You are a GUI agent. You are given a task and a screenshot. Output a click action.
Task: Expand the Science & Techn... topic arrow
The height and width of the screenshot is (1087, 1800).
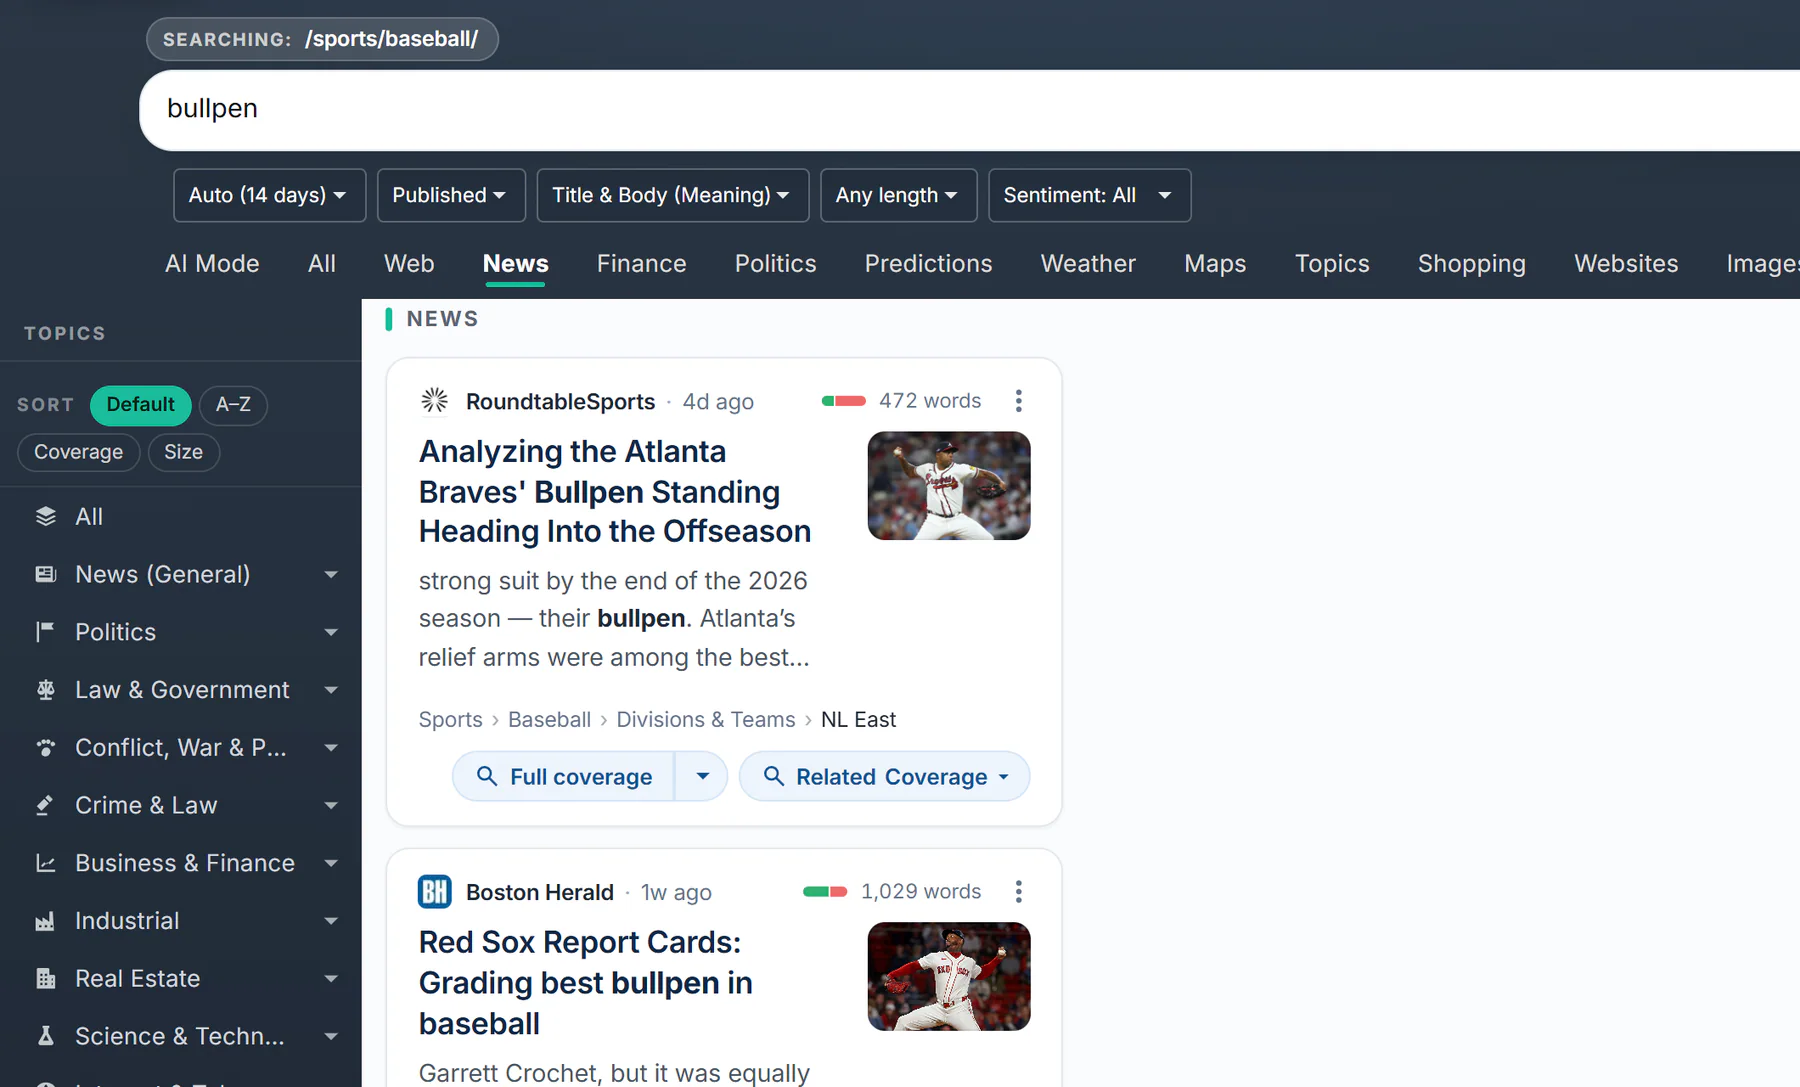point(331,1037)
